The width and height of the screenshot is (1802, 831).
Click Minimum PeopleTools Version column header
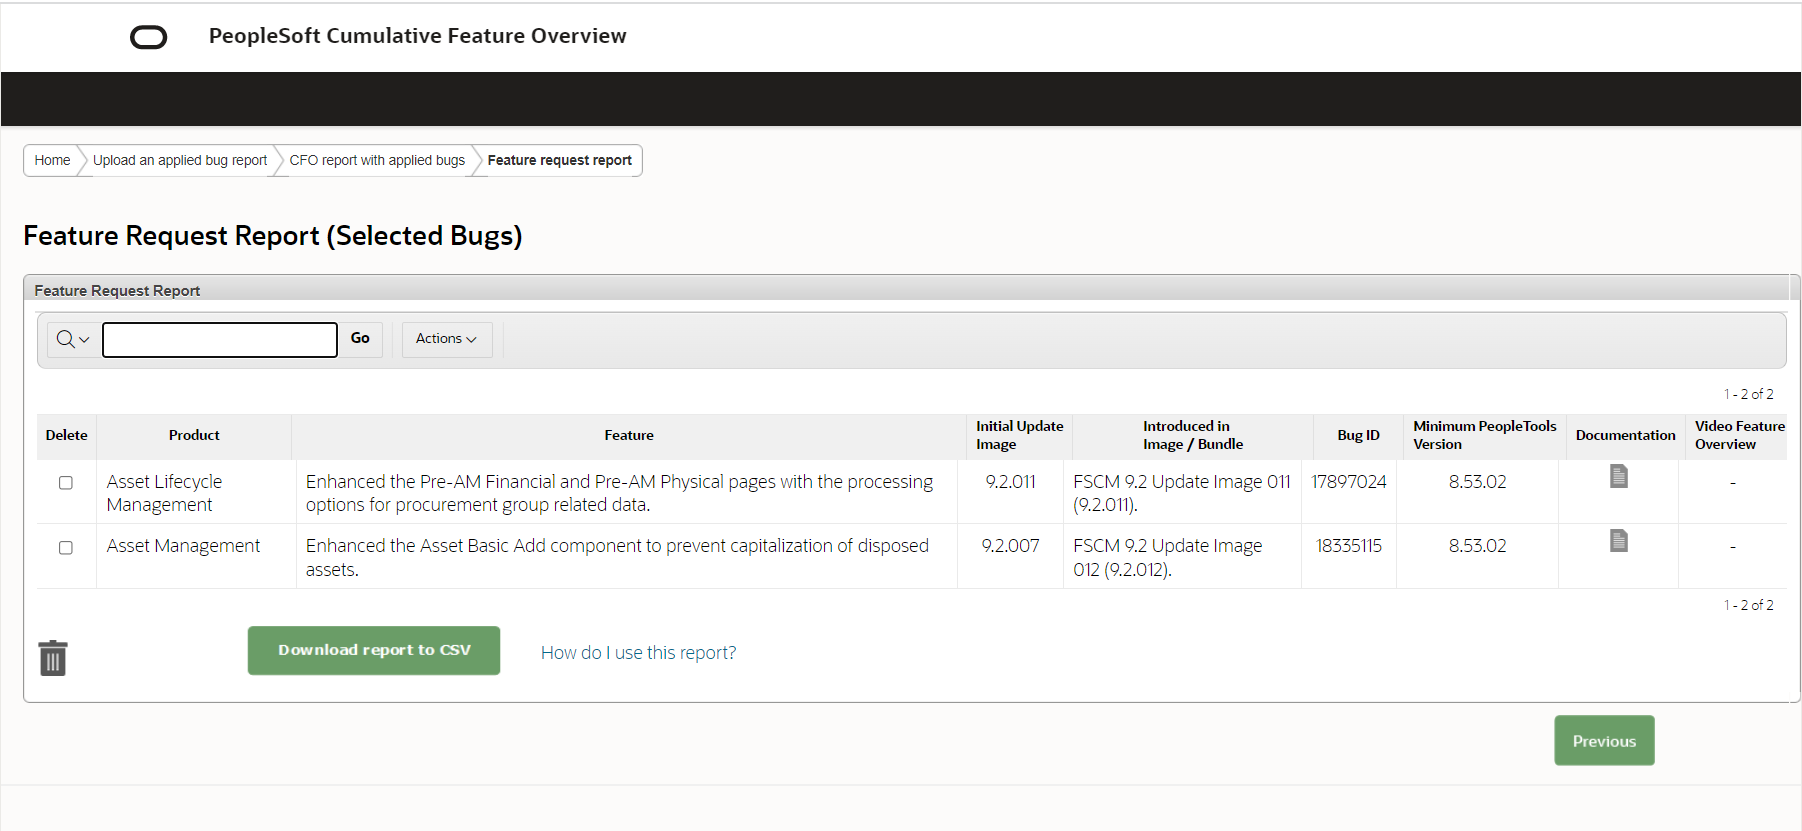pos(1484,435)
